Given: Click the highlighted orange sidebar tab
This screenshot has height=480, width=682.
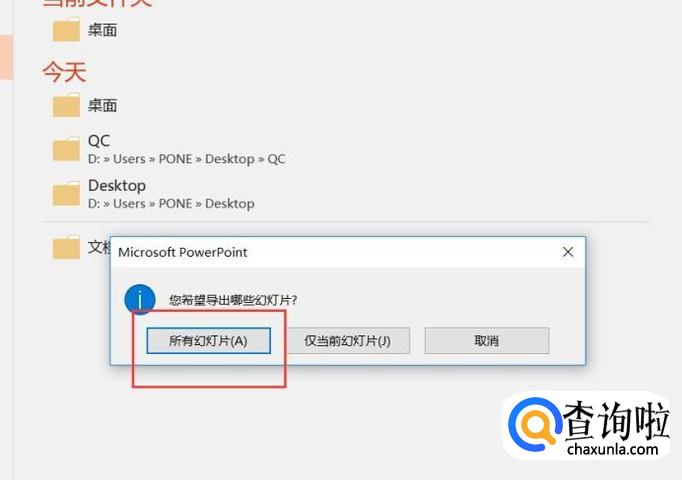Looking at the screenshot, I should pyautogui.click(x=6, y=57).
